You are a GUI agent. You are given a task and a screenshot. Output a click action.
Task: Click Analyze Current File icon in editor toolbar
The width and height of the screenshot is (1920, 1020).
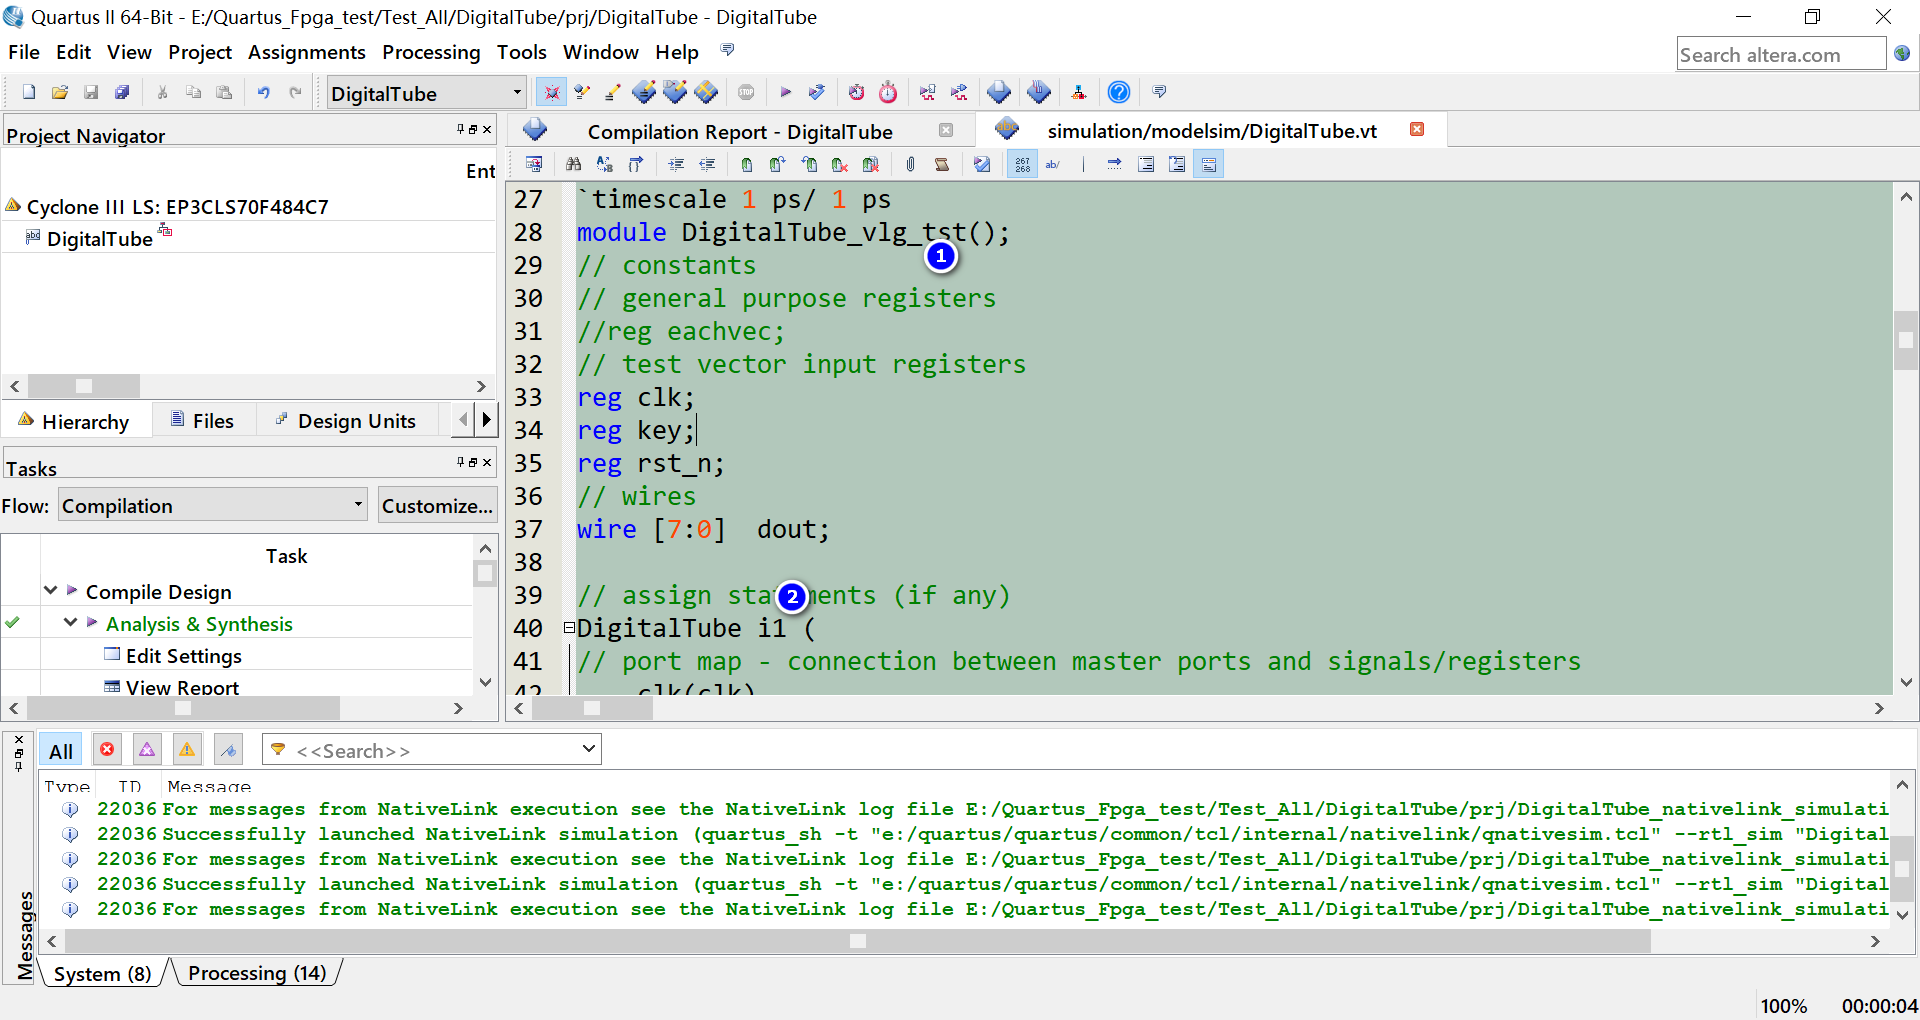point(982,165)
